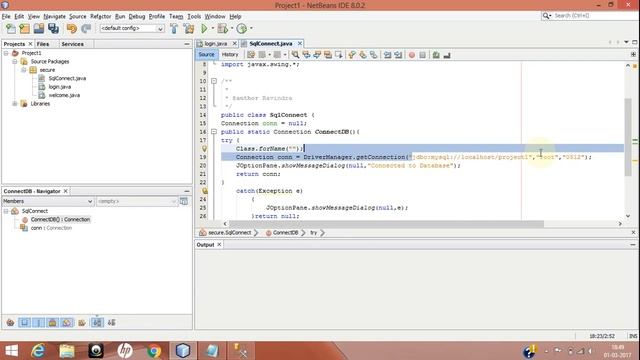Toggle Show Static Members filter in Navigator
640x360 pixels.
(x=38, y=323)
